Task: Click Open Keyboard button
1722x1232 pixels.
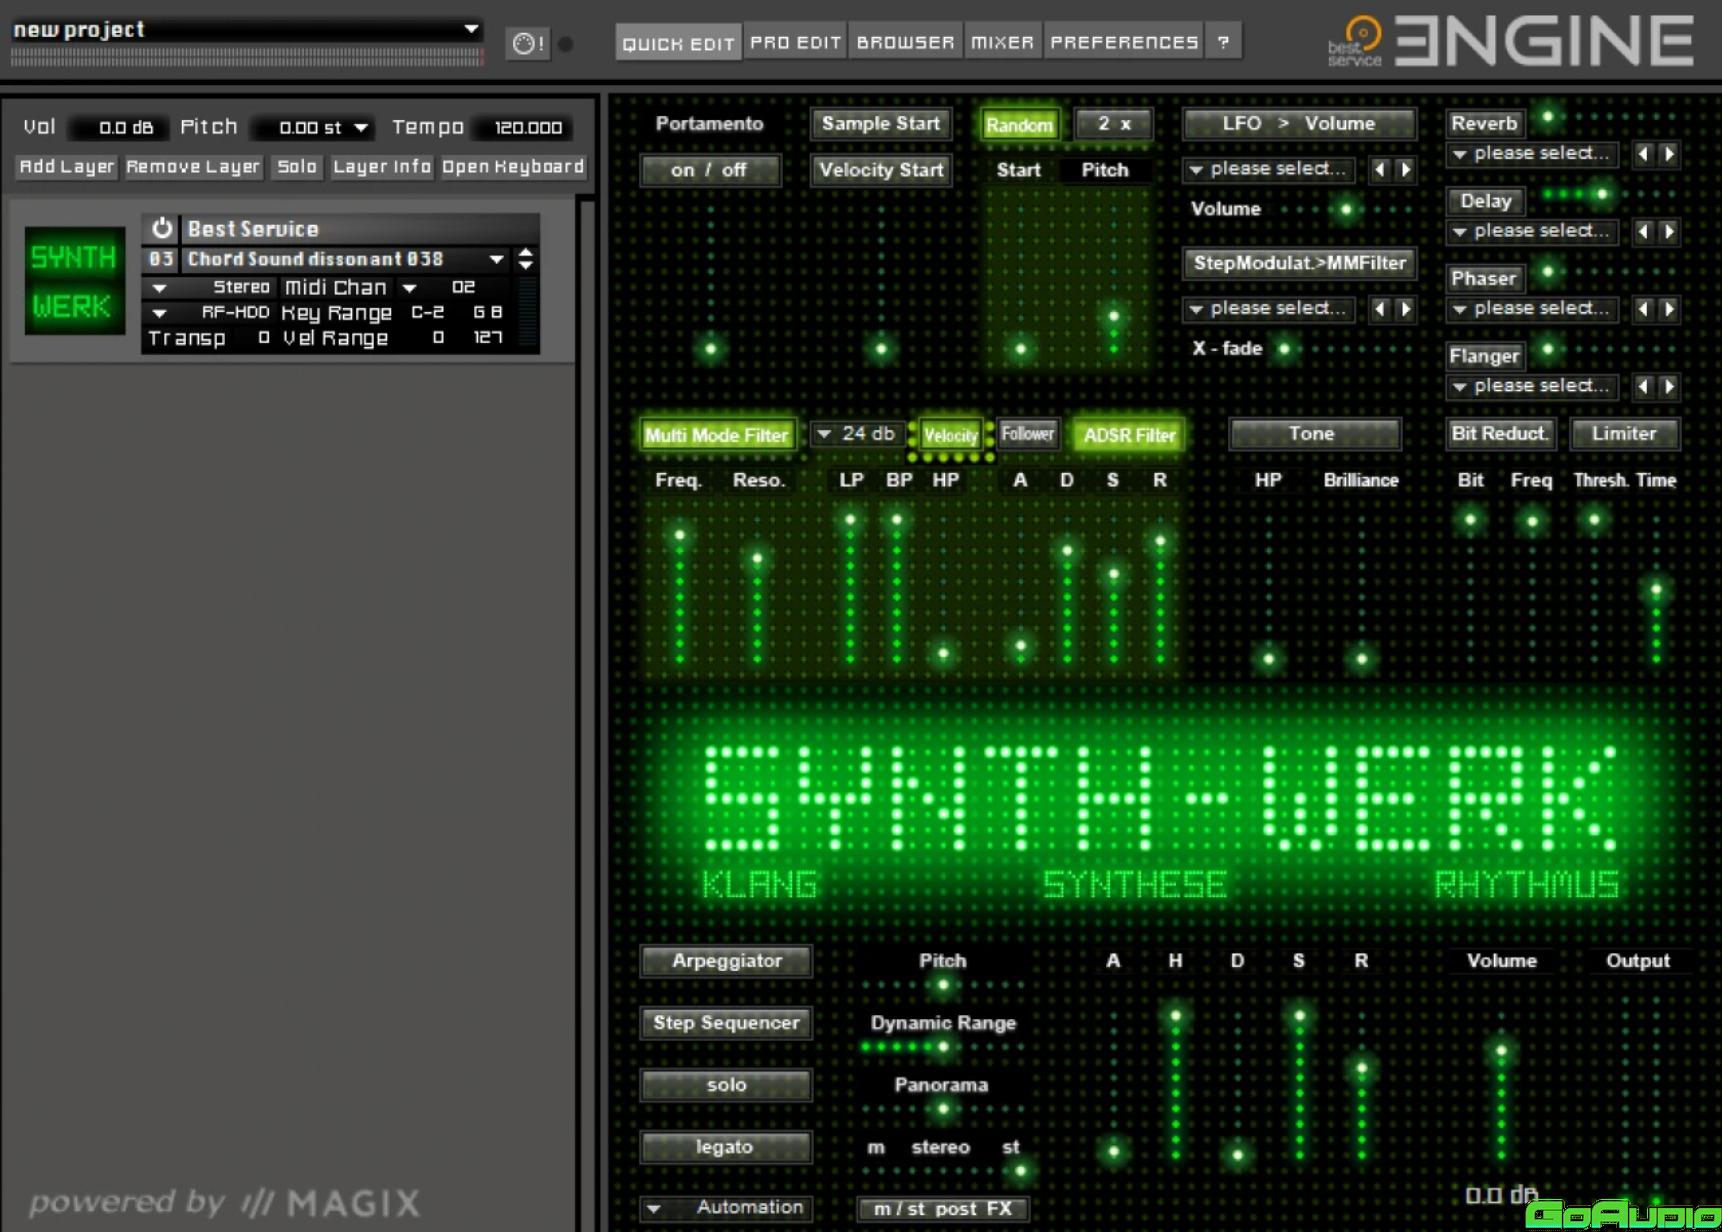Action: (513, 167)
